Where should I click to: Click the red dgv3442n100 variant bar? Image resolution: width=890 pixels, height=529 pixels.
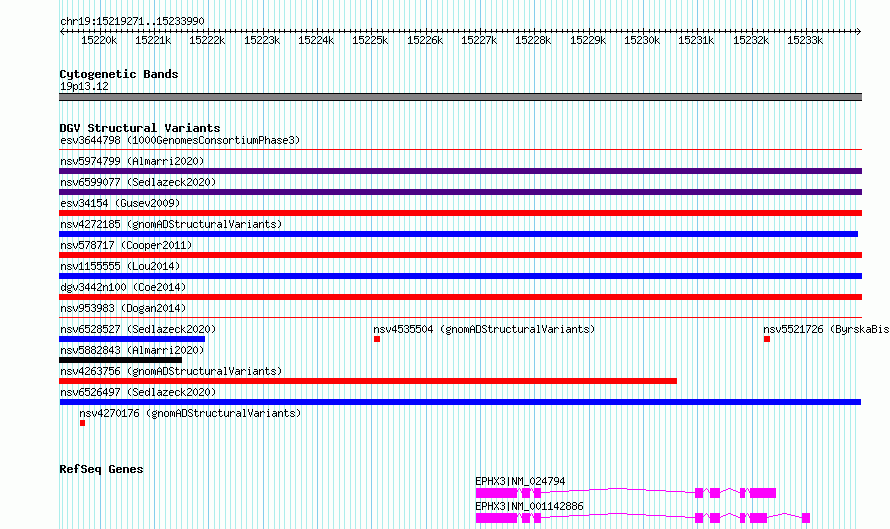click(x=460, y=297)
